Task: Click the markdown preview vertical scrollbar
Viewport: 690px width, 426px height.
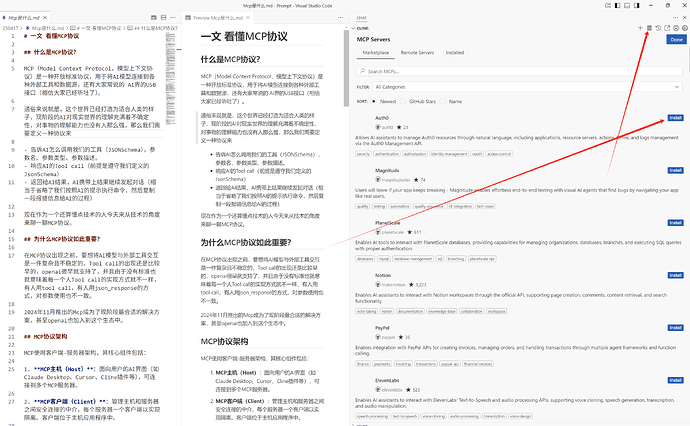Action: (x=346, y=68)
